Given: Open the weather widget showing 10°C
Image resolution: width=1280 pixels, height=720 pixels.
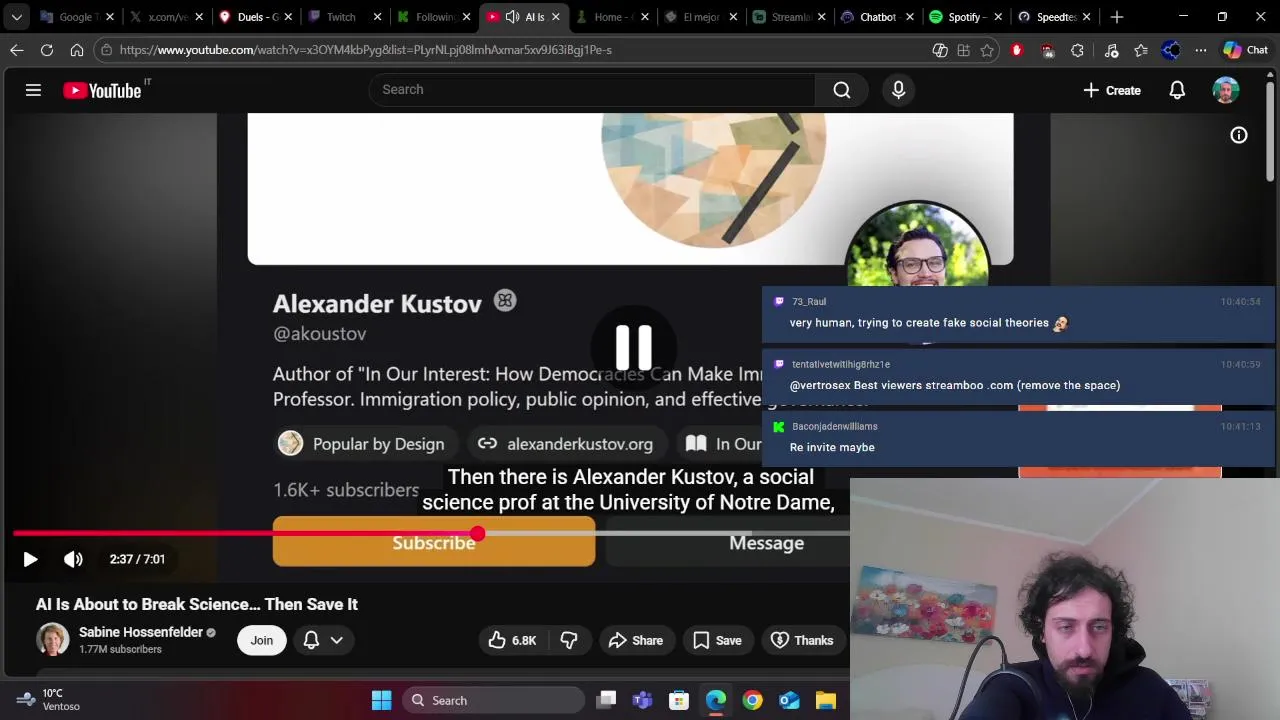Looking at the screenshot, I should [x=48, y=700].
